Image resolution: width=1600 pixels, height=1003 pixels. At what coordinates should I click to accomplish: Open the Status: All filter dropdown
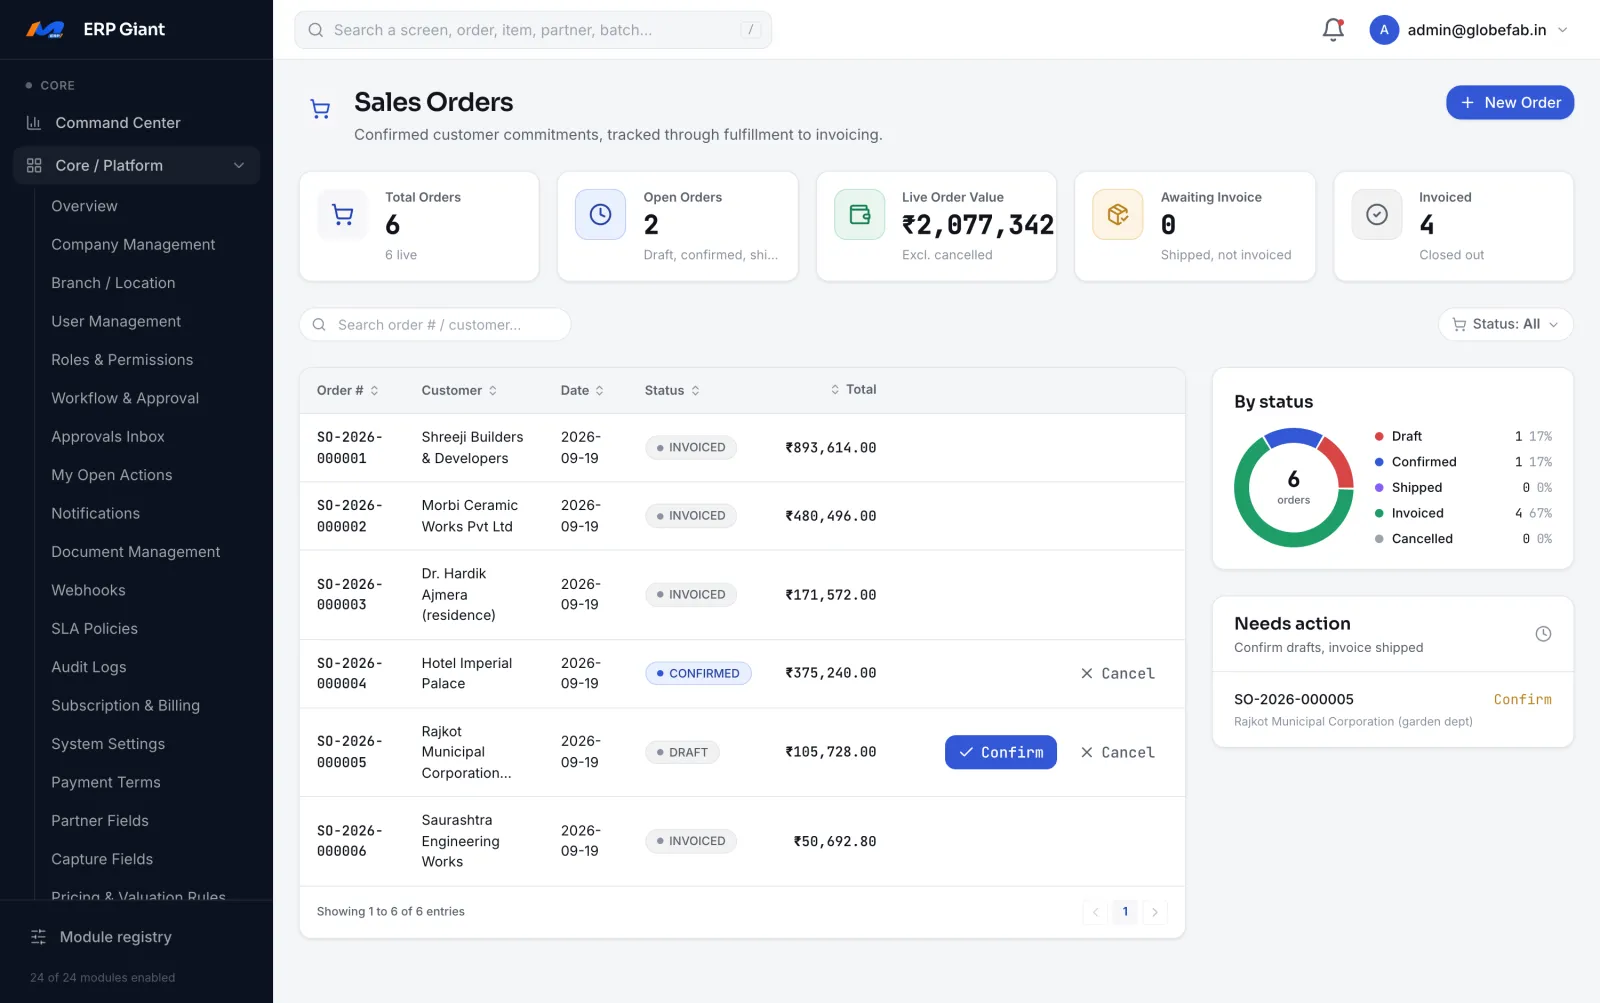coord(1505,324)
